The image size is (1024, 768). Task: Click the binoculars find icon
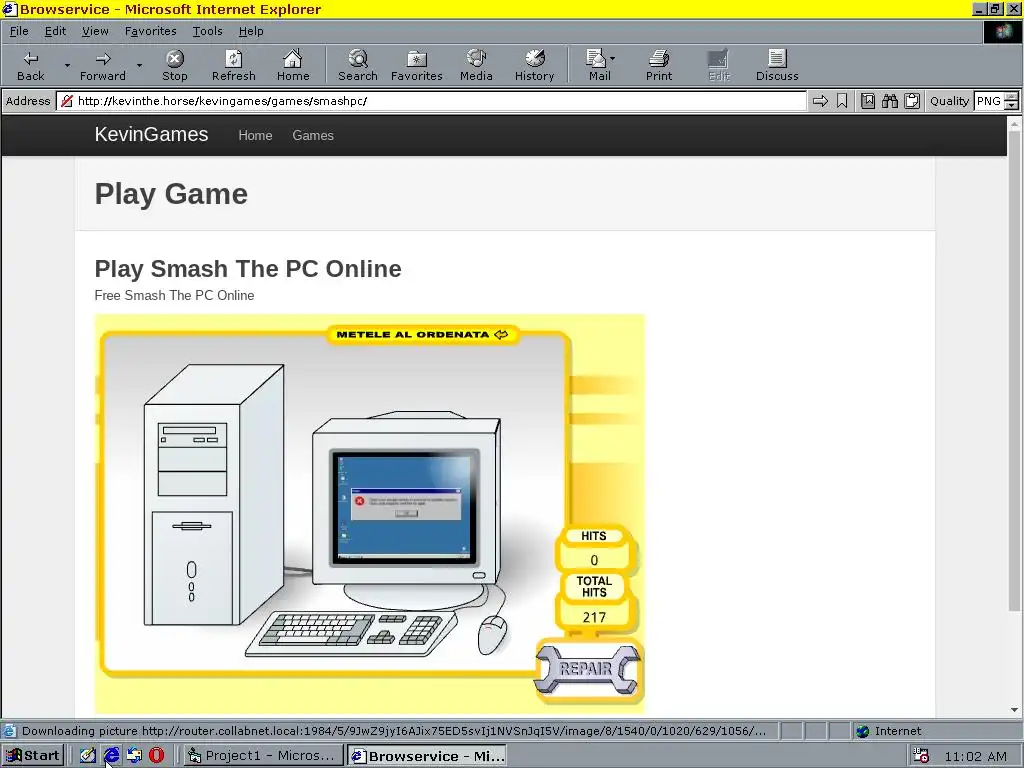pyautogui.click(x=889, y=101)
